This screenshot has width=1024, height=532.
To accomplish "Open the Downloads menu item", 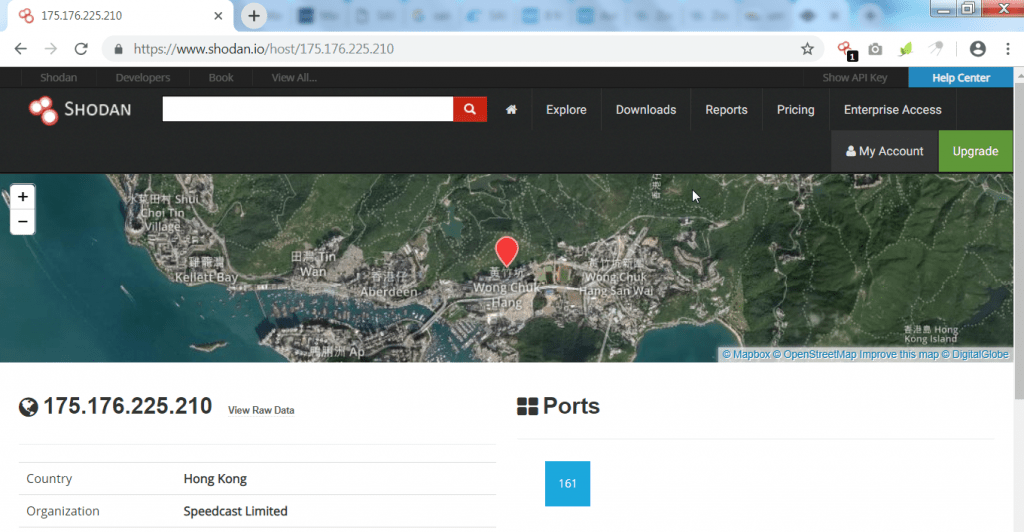I will [646, 110].
